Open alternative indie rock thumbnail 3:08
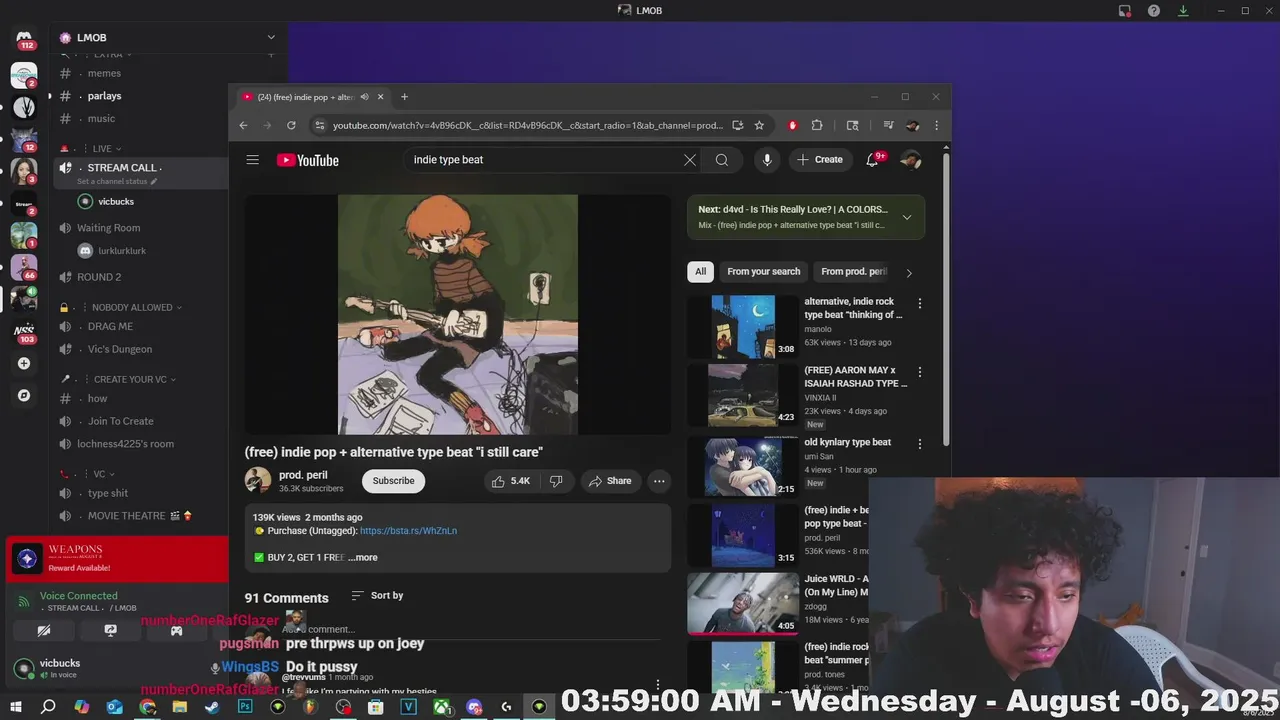Image resolution: width=1280 pixels, height=720 pixels. pos(743,326)
